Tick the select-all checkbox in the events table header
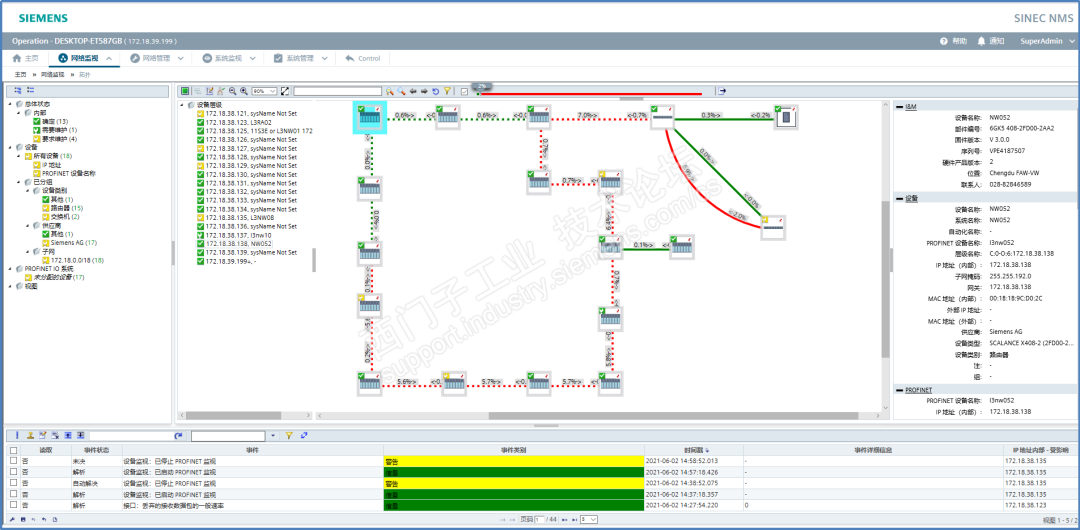Viewport: 1080px width, 530px height. click(x=14, y=450)
